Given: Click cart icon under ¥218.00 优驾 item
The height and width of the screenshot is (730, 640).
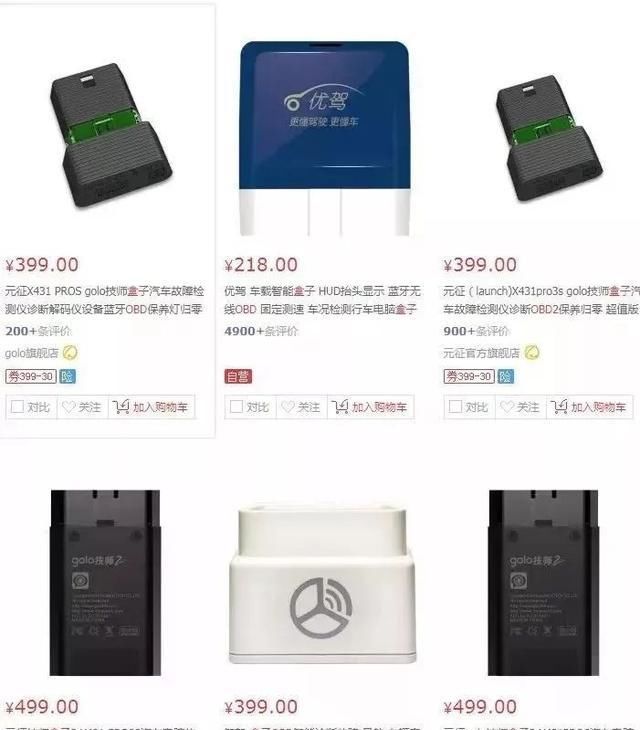Looking at the screenshot, I should pyautogui.click(x=340, y=407).
